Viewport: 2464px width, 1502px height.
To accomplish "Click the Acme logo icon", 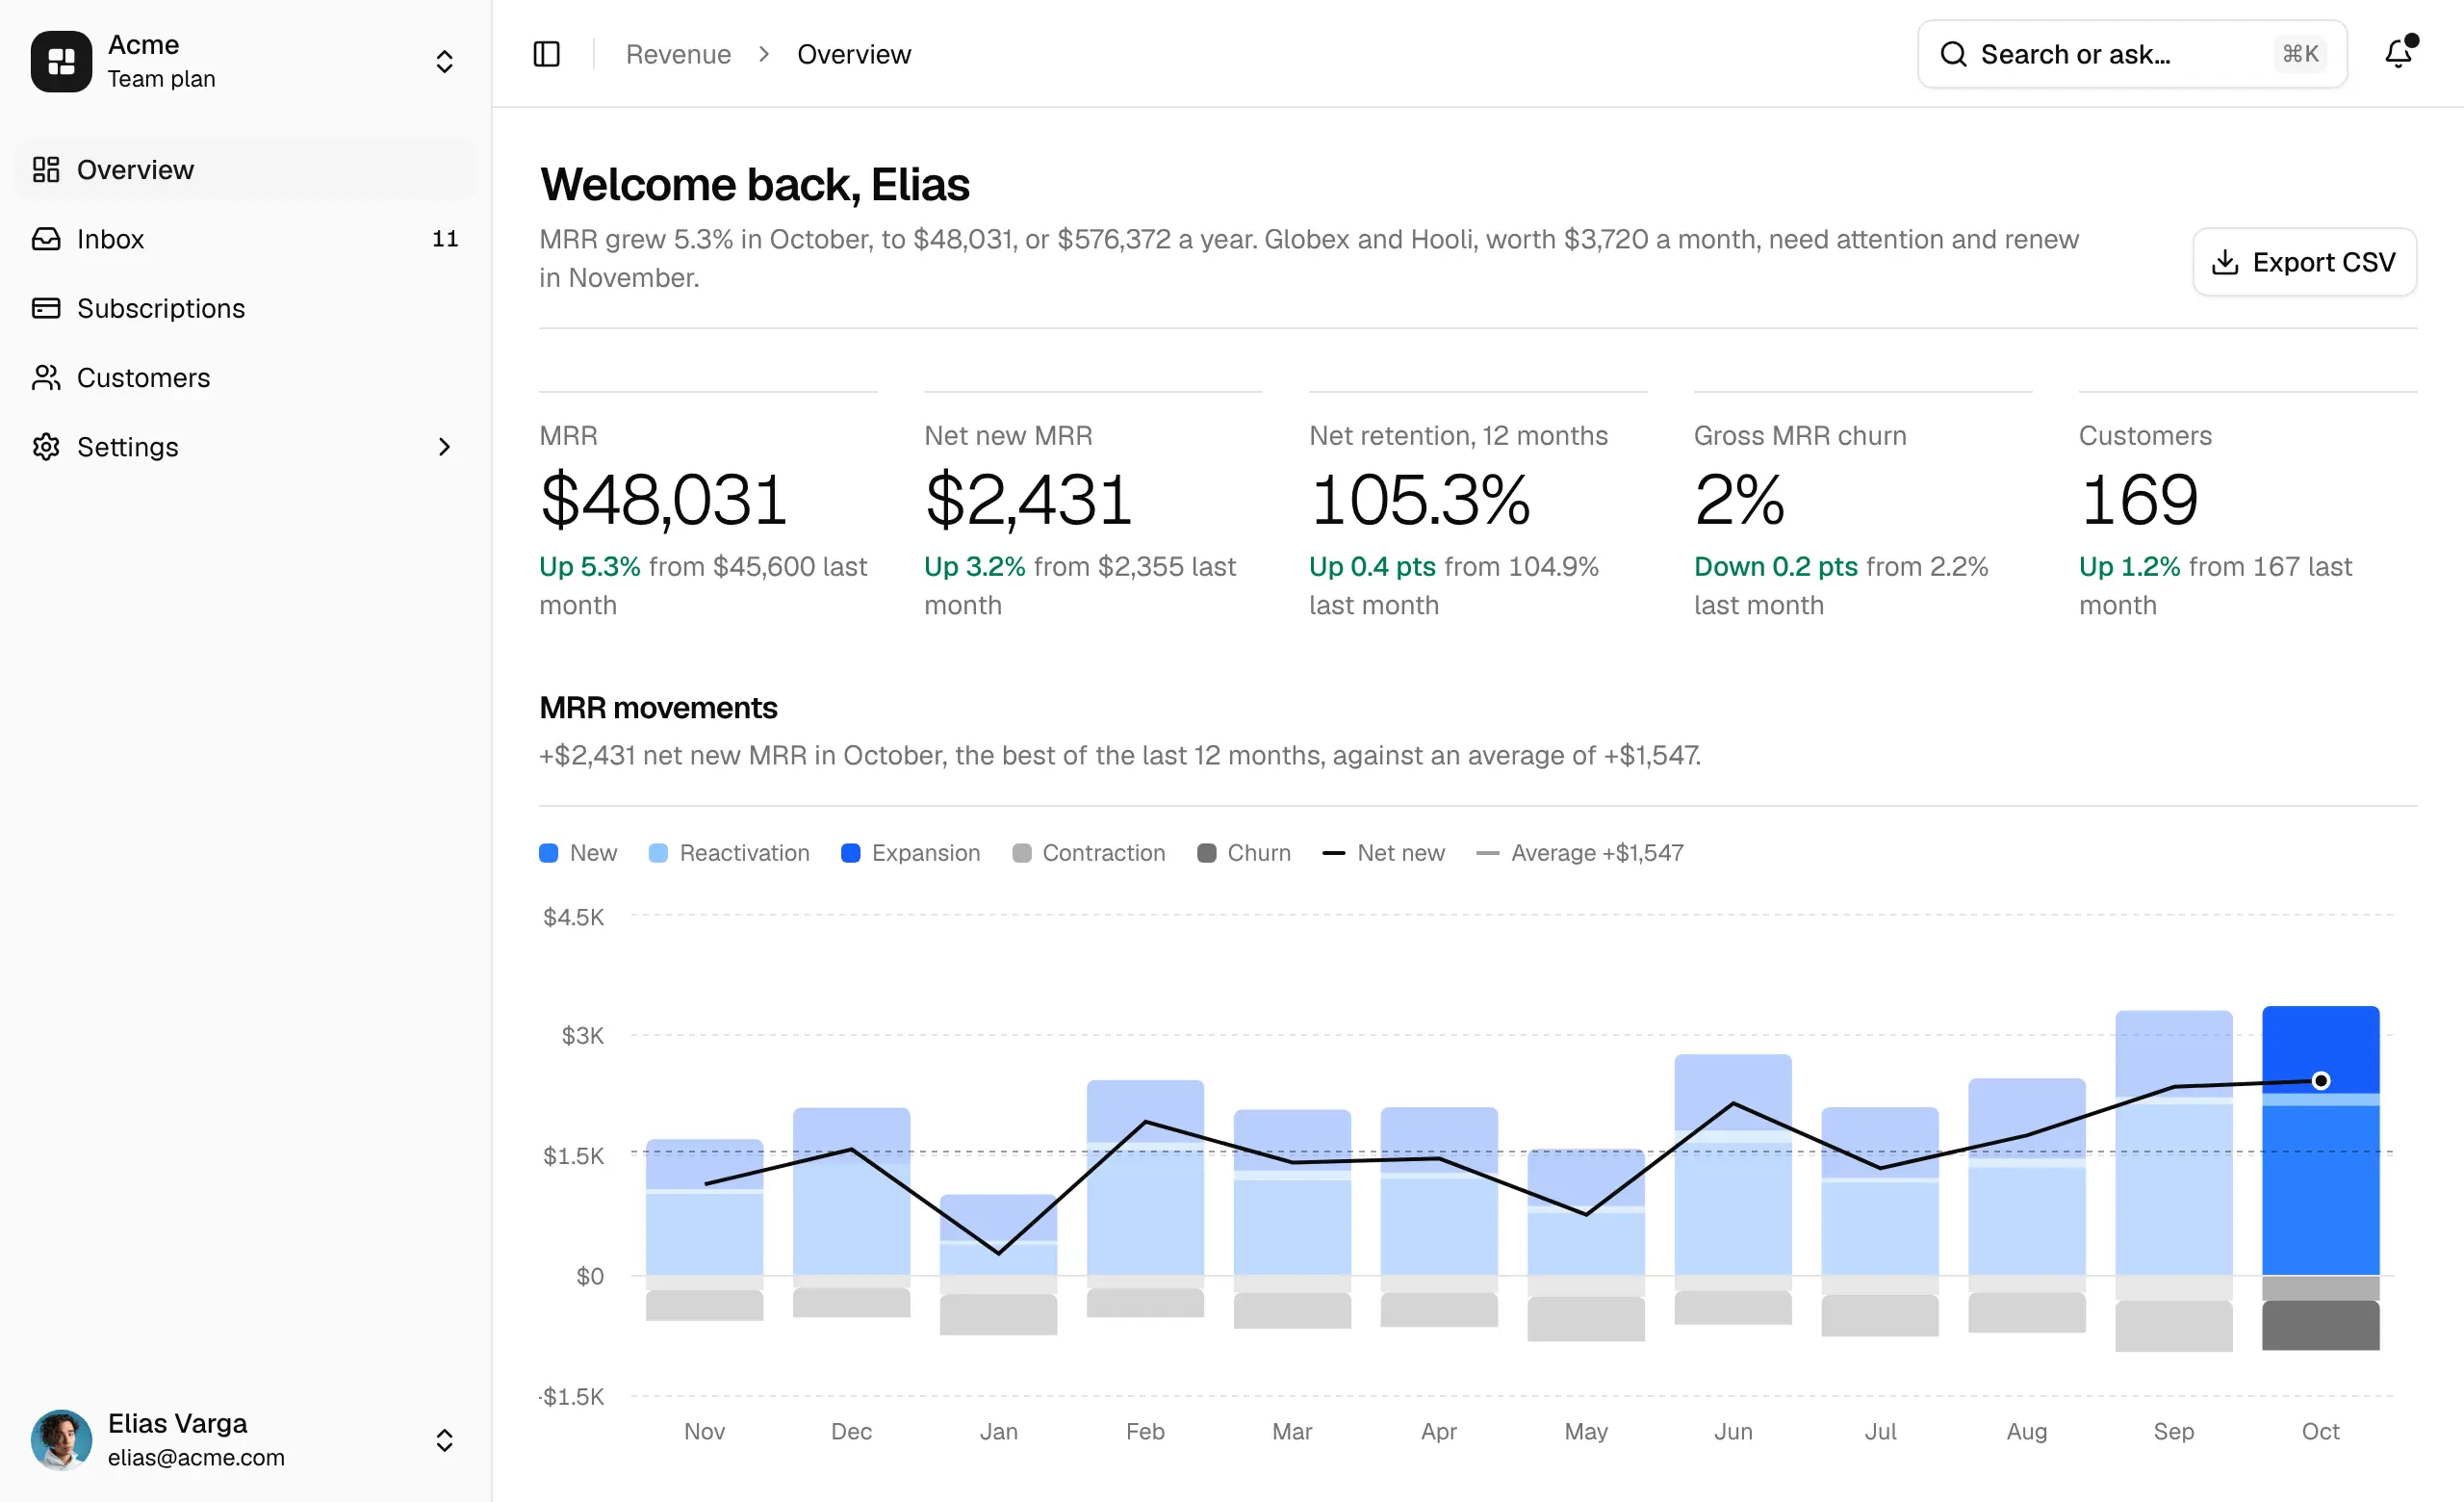I will click(61, 61).
